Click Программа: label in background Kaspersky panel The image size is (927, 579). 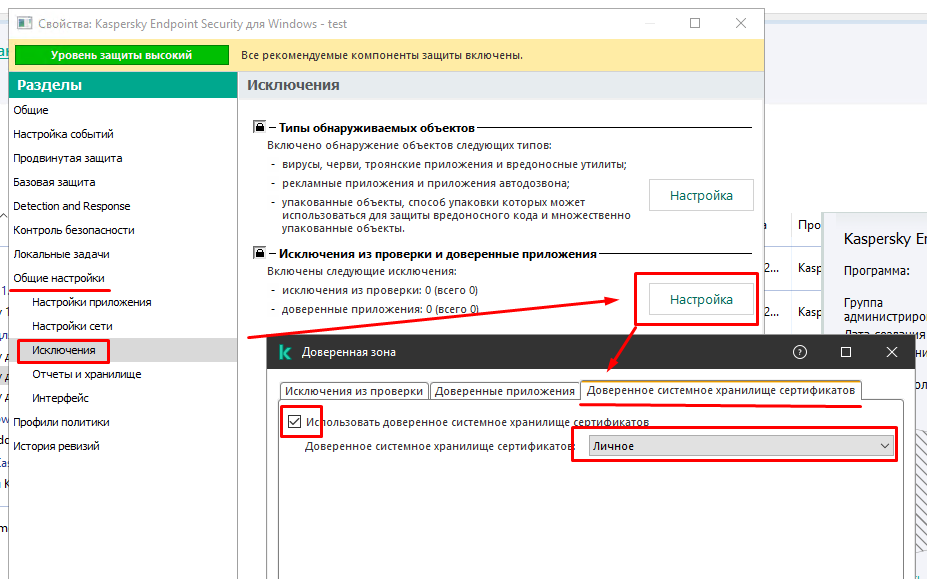pos(876,271)
